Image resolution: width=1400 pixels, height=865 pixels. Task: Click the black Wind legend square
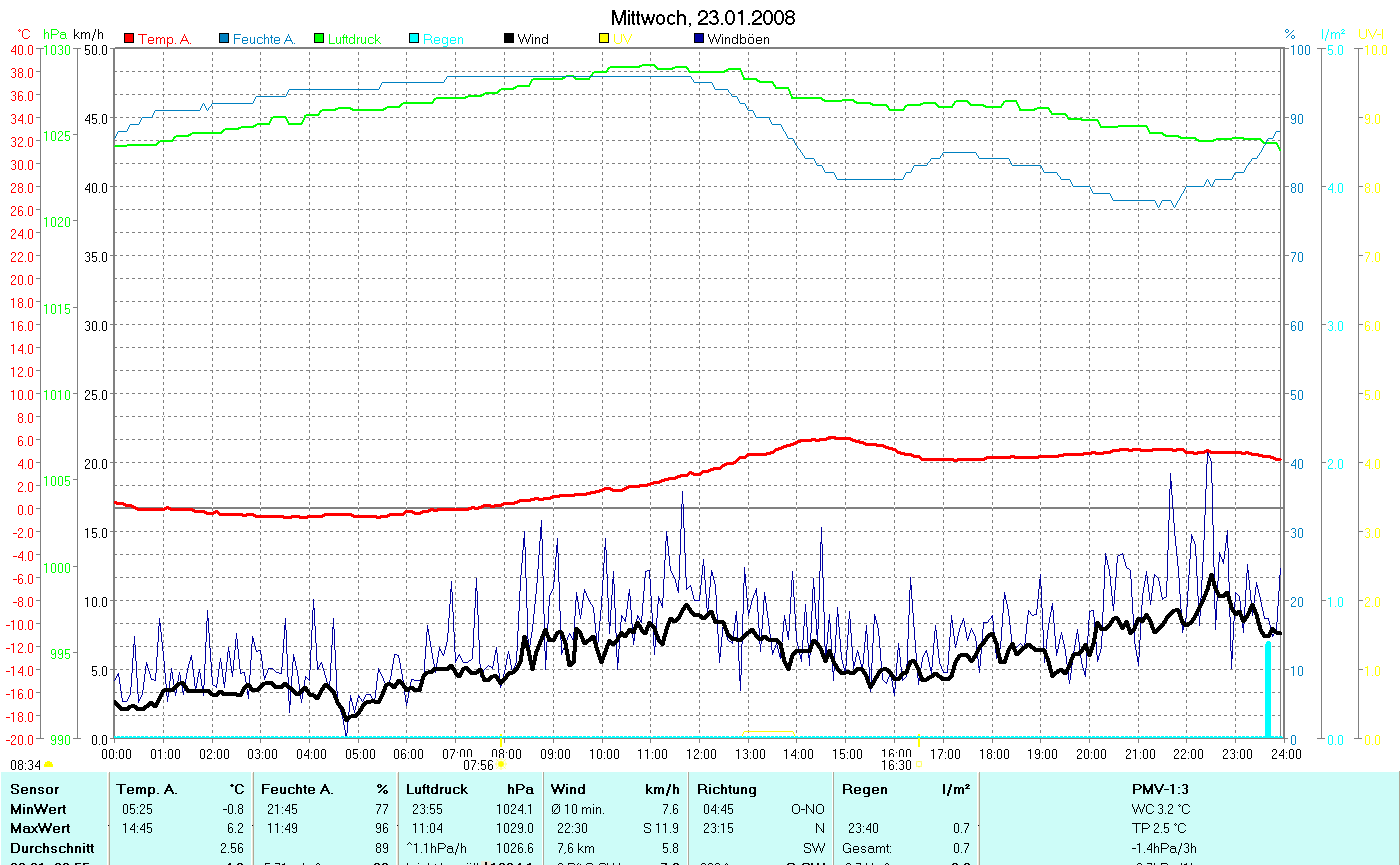coord(509,39)
